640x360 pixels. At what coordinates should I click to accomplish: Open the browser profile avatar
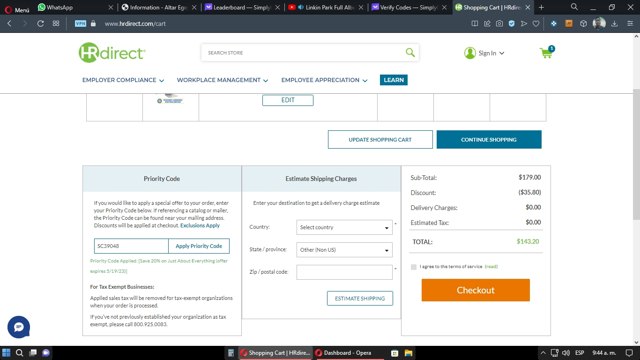pos(599,23)
